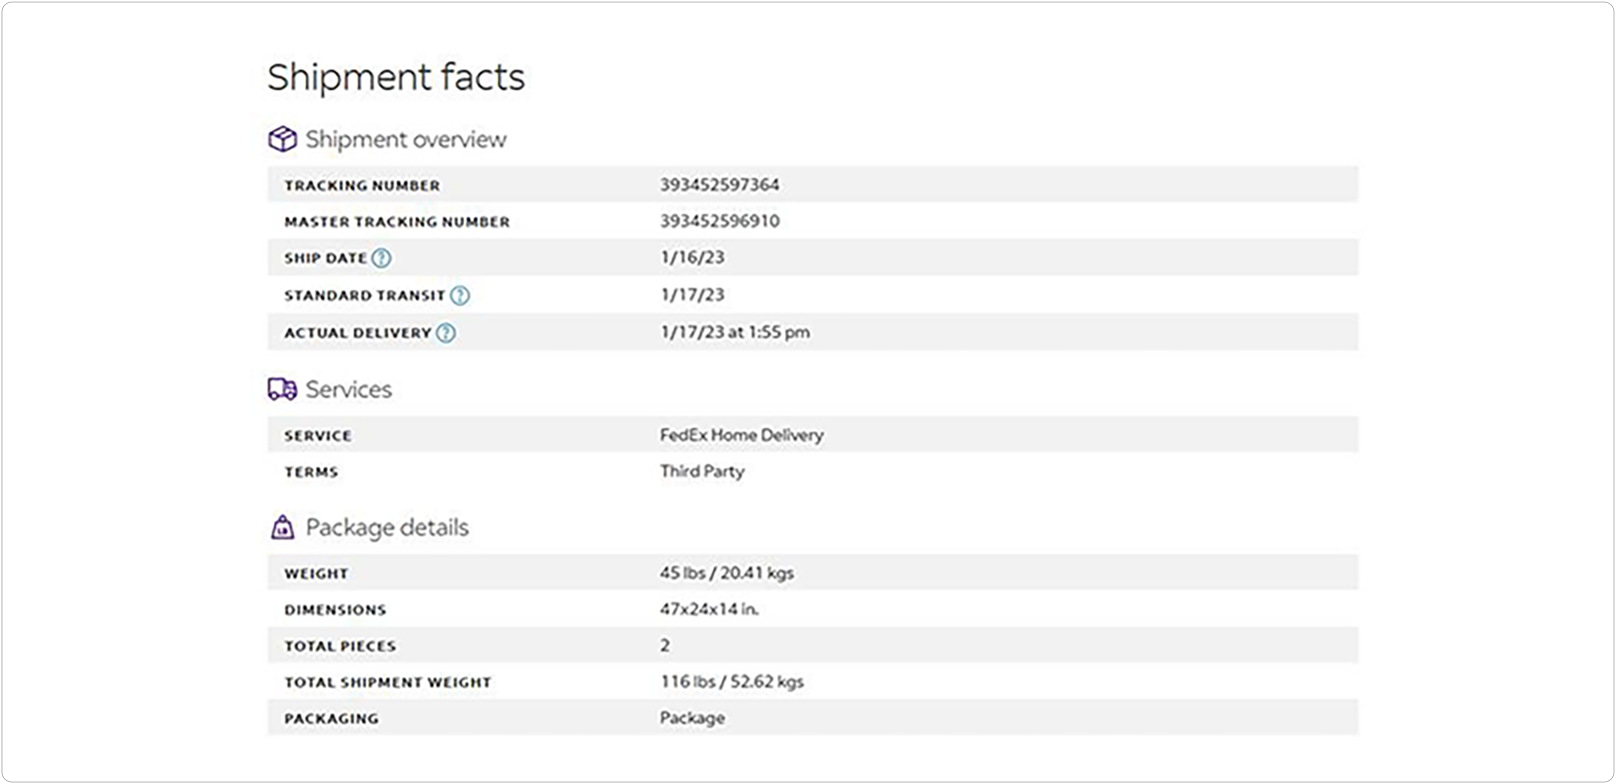Click the actual delivery time 1/17/23 at 1:55 pm
The image size is (1616, 784).
click(x=735, y=332)
